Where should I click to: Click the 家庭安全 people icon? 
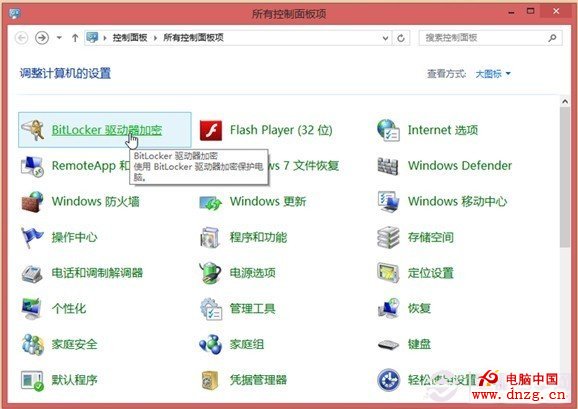click(x=32, y=345)
